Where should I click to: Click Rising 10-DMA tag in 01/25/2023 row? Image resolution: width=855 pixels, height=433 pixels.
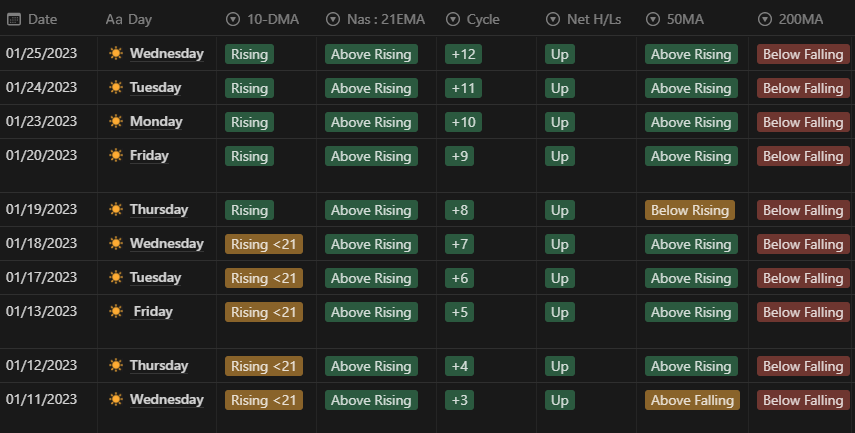[250, 54]
